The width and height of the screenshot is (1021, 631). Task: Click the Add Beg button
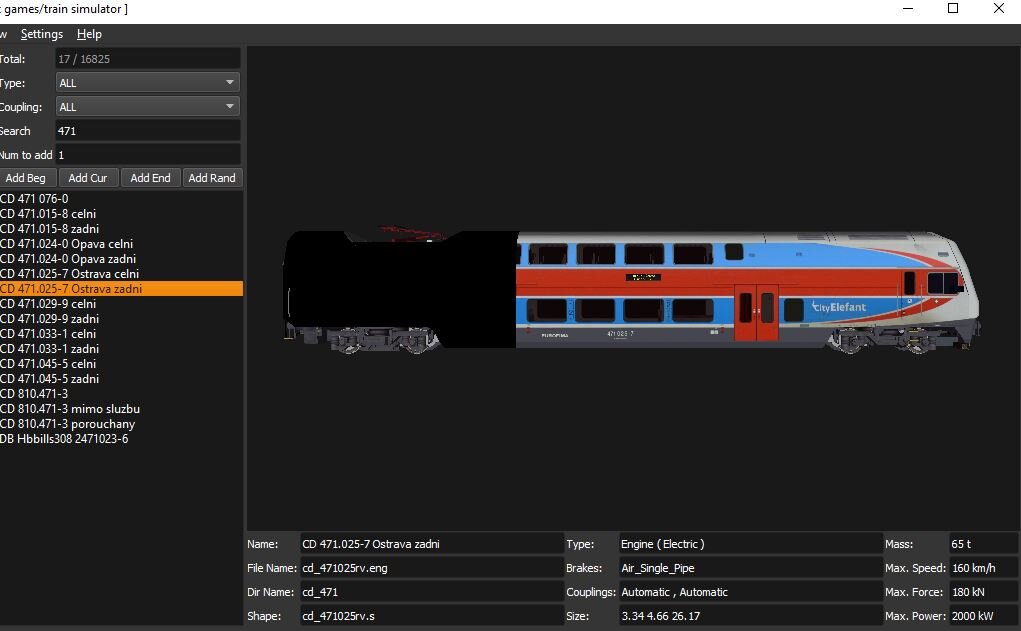[26, 178]
